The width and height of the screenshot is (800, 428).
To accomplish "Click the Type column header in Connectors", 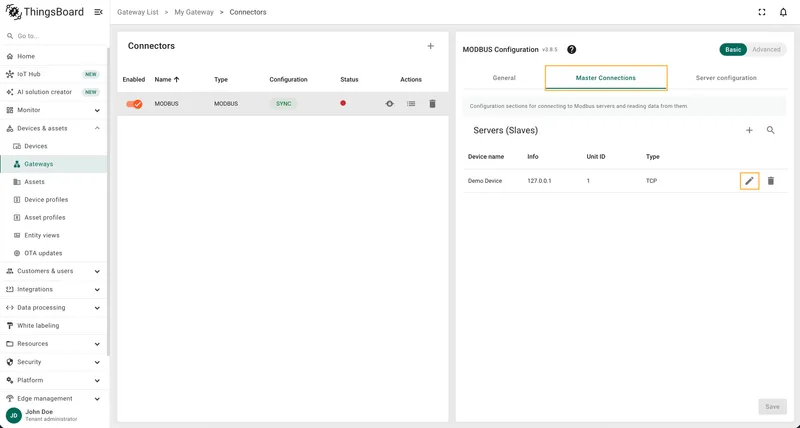I will [221, 80].
